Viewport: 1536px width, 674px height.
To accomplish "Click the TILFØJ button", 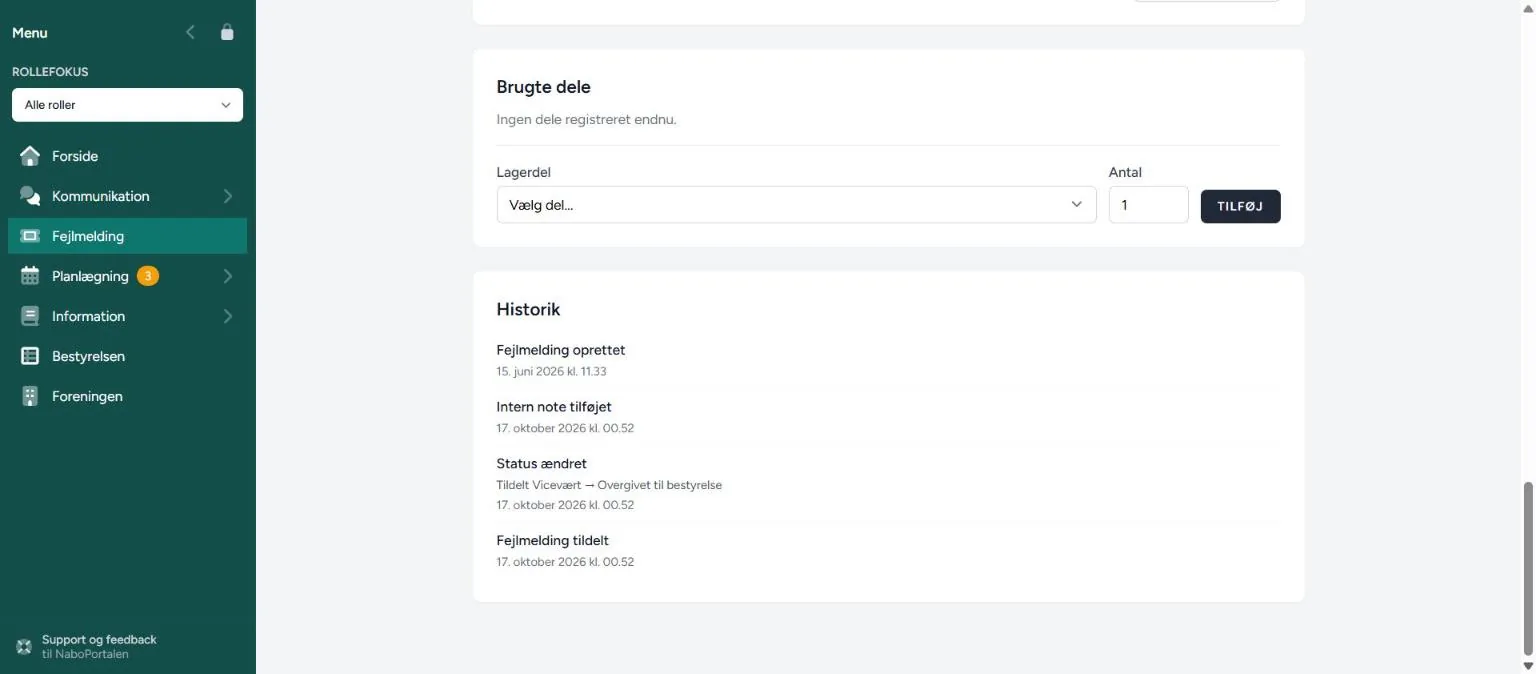I will 1240,206.
